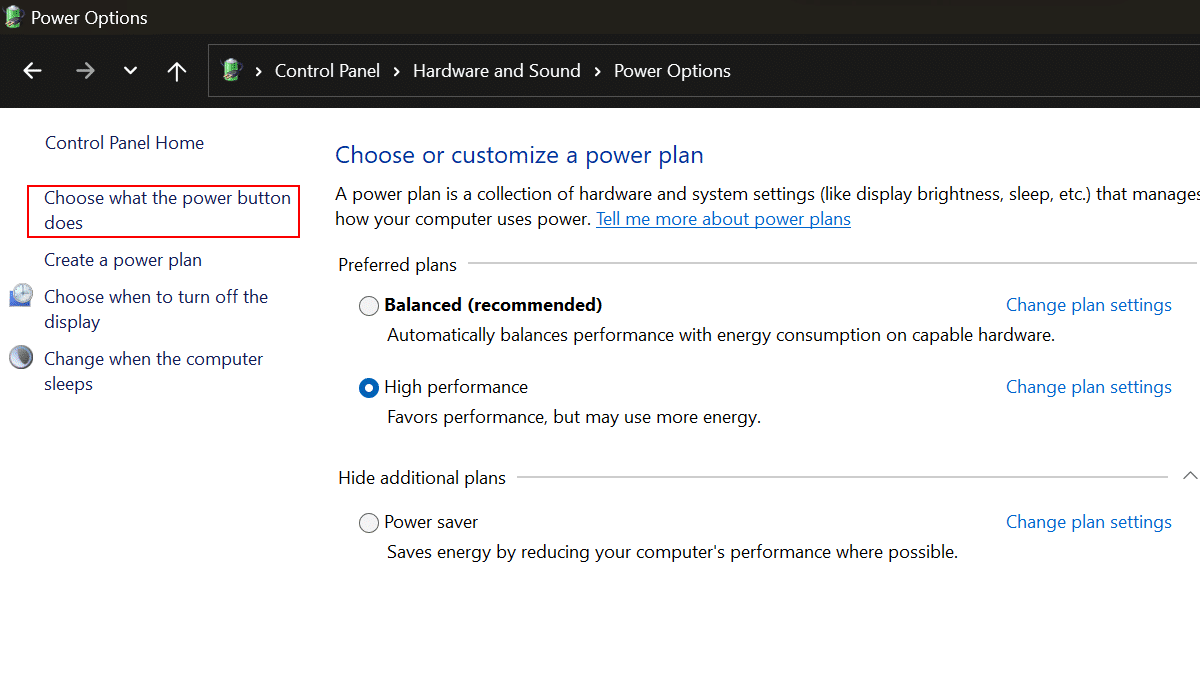Select the Balanced (recommended) radio button
Viewport: 1200px width, 675px height.
[x=369, y=306]
